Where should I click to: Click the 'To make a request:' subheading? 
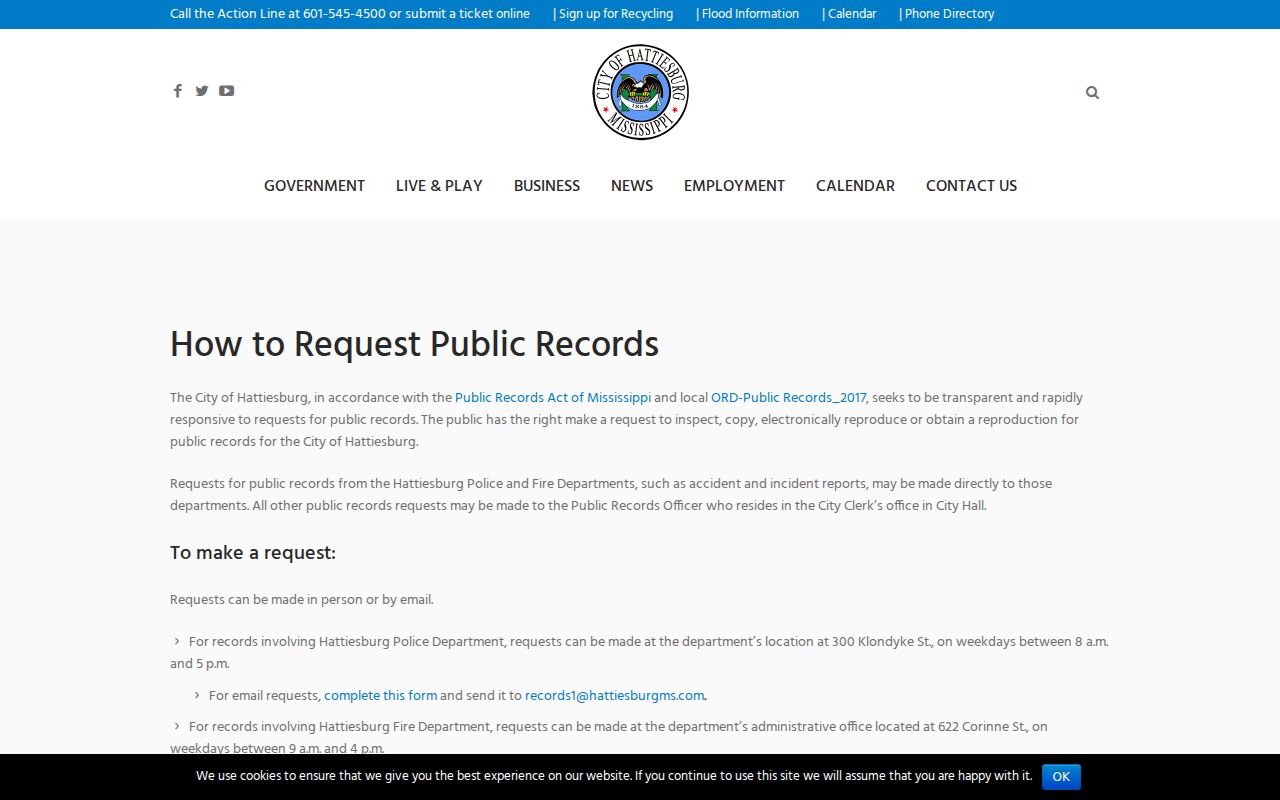[x=253, y=553]
